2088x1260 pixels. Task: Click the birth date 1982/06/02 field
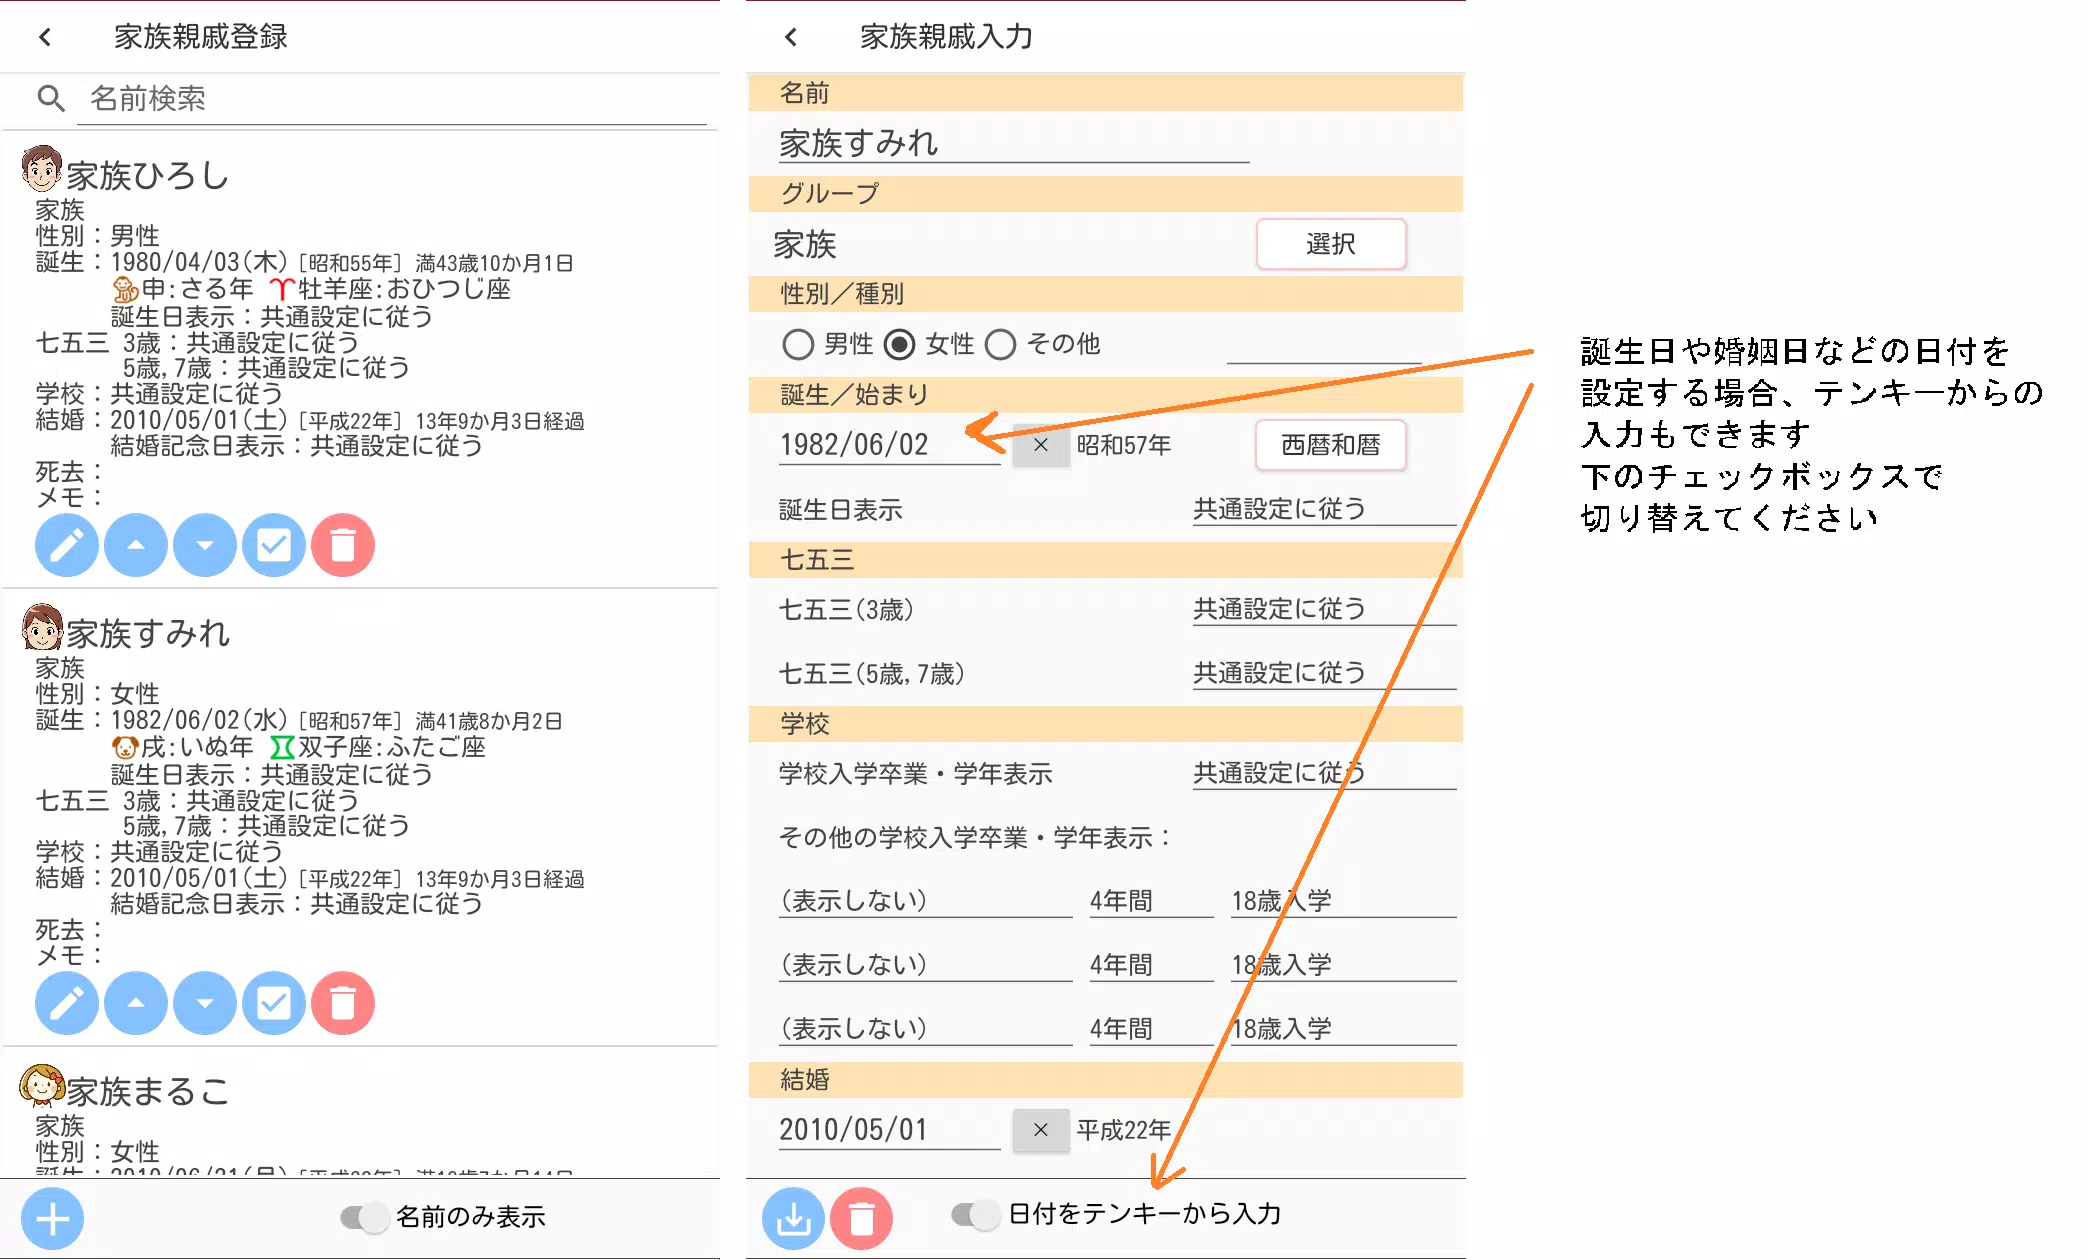(889, 444)
